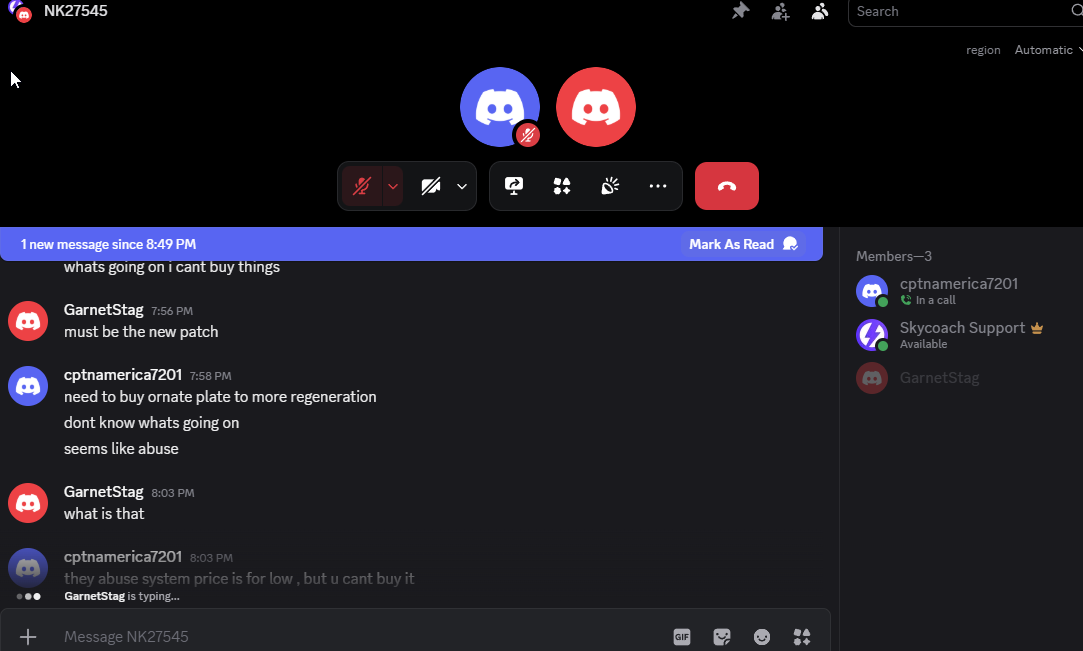Open the GIF picker

682,637
